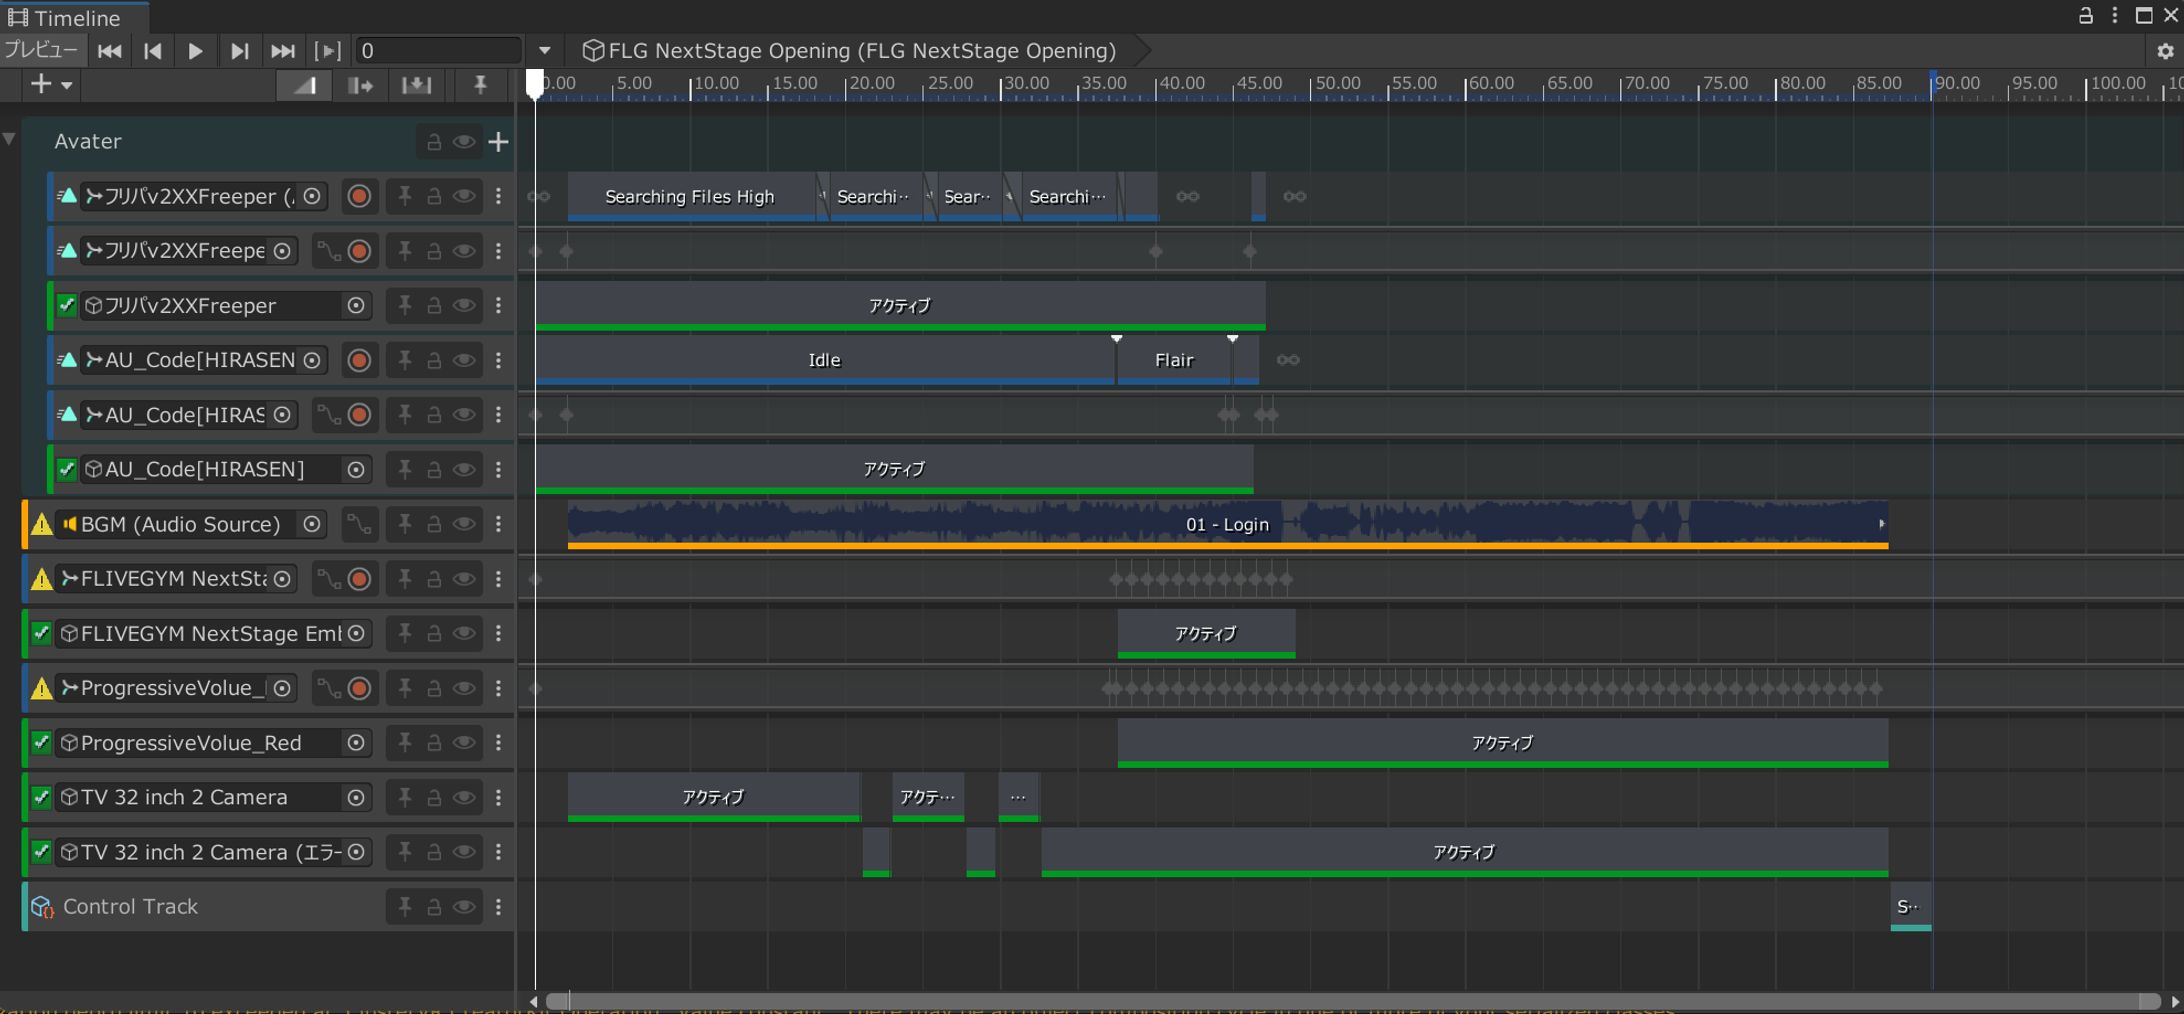Toggle the marker visibility pin in the toolbar

(481, 85)
